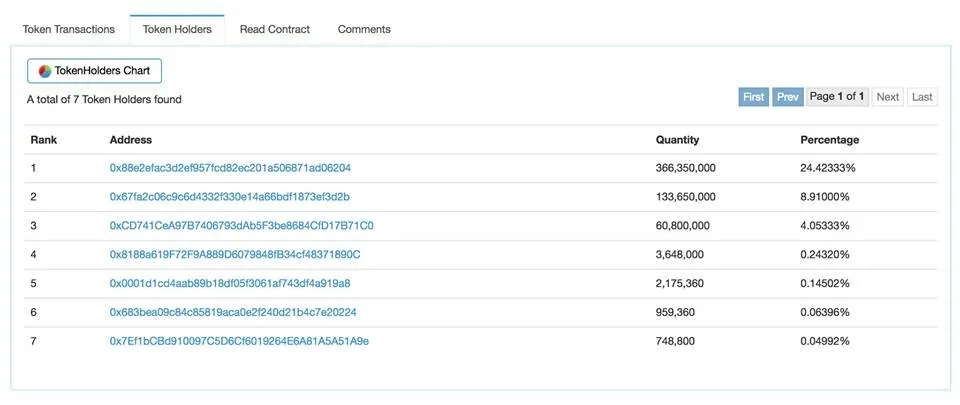
Task: Select percentage 0.06396%
Action: (825, 312)
